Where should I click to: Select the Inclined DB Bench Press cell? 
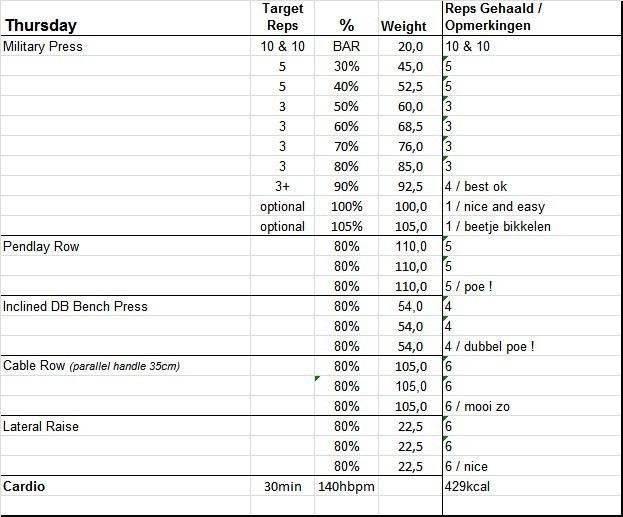75,306
